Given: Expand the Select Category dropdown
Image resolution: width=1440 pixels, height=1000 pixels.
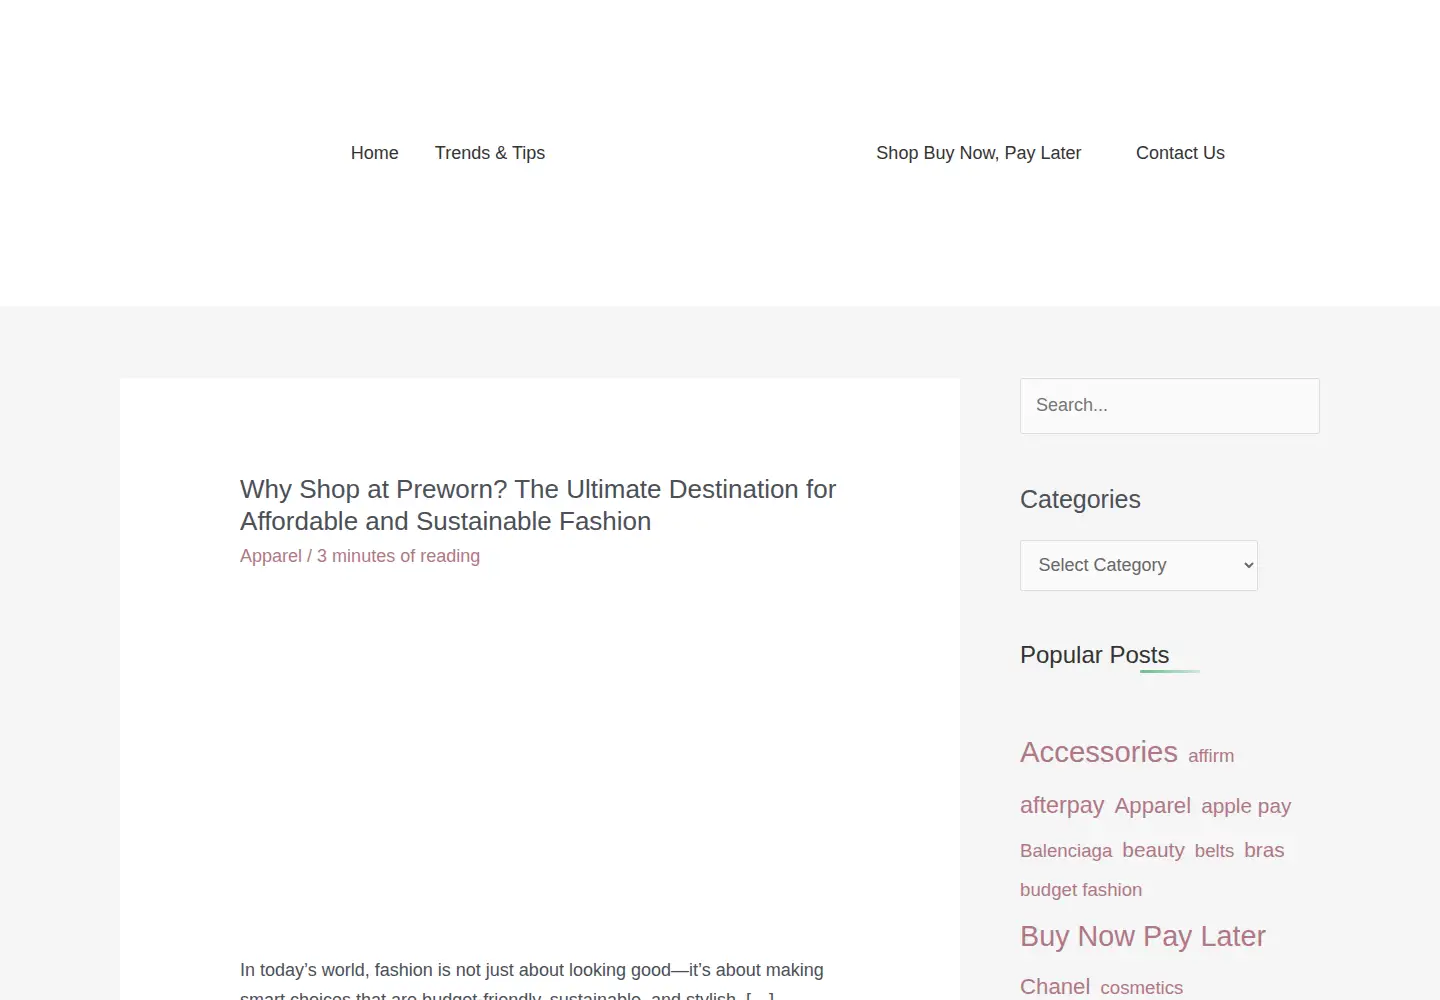Looking at the screenshot, I should coord(1139,566).
